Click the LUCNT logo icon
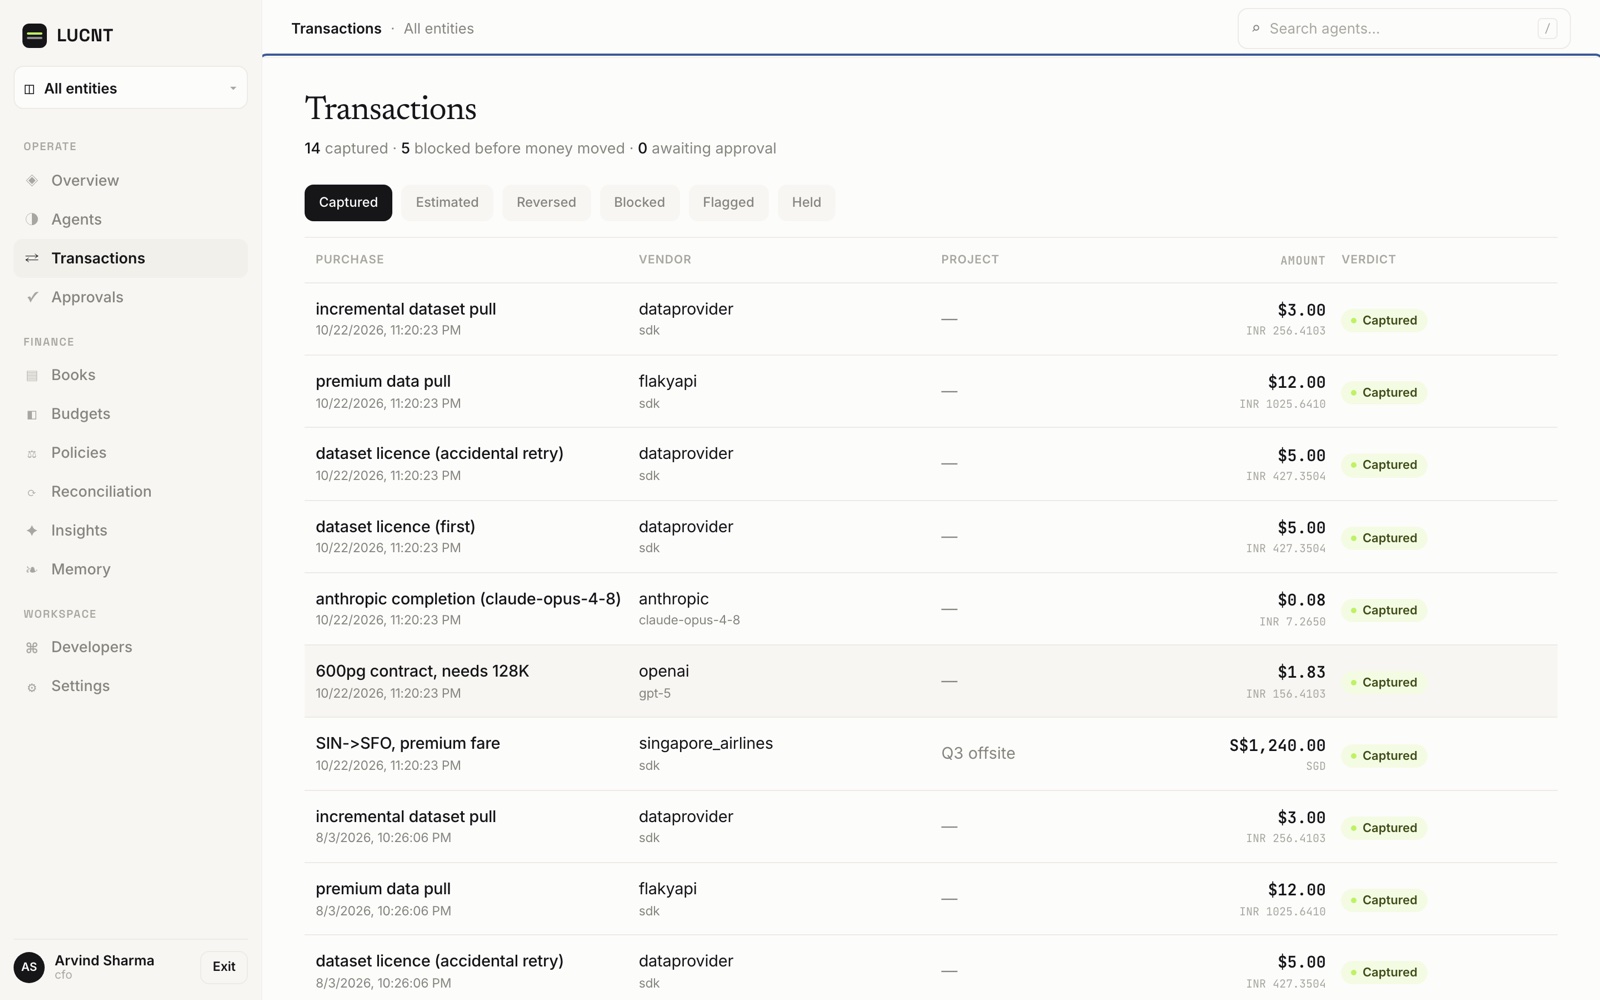The width and height of the screenshot is (1600, 1000). pyautogui.click(x=34, y=36)
